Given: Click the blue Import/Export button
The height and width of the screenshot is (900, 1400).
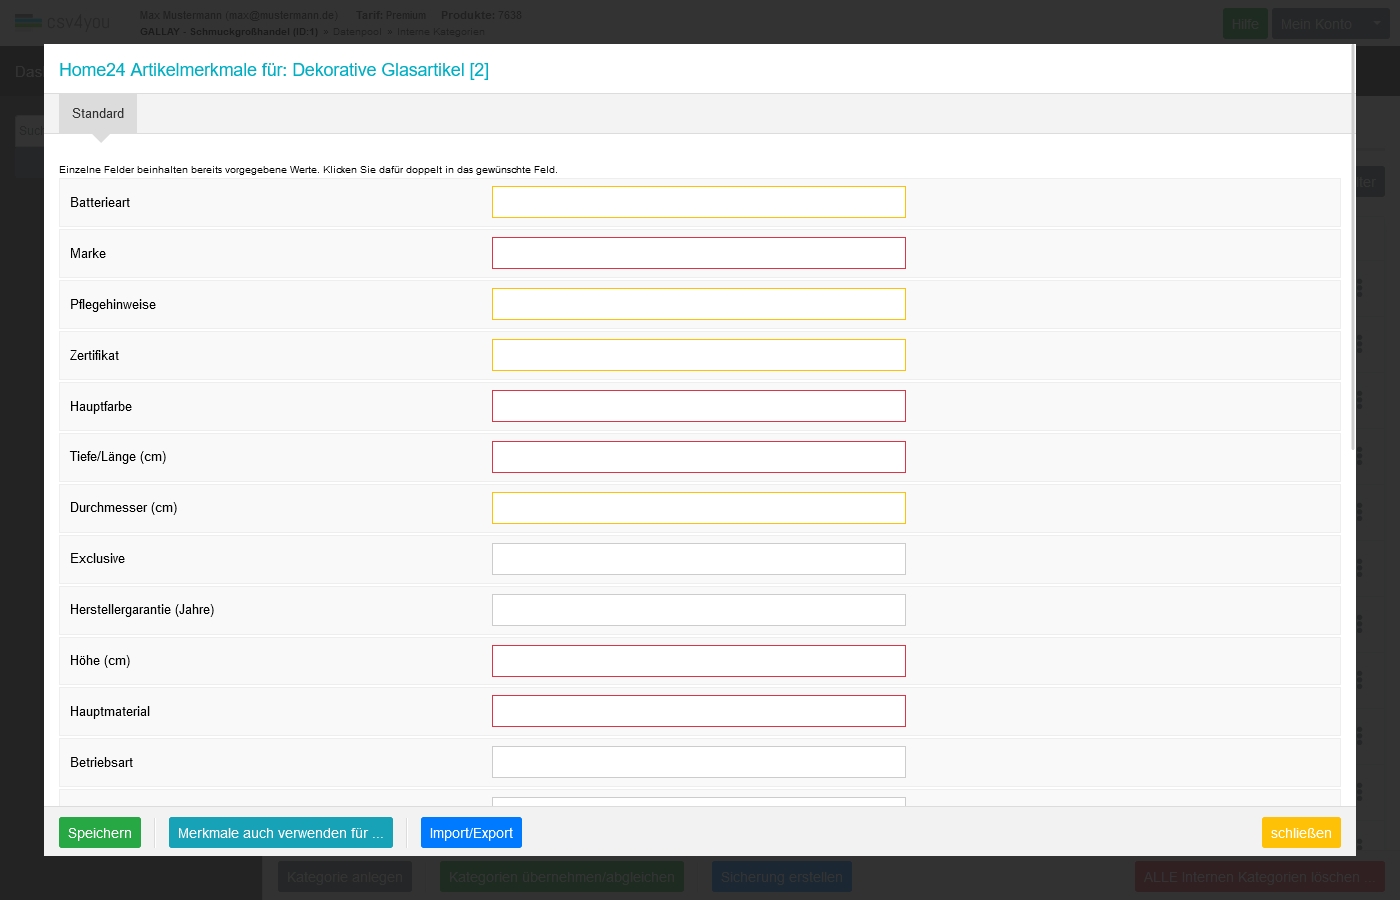Looking at the screenshot, I should click(471, 833).
